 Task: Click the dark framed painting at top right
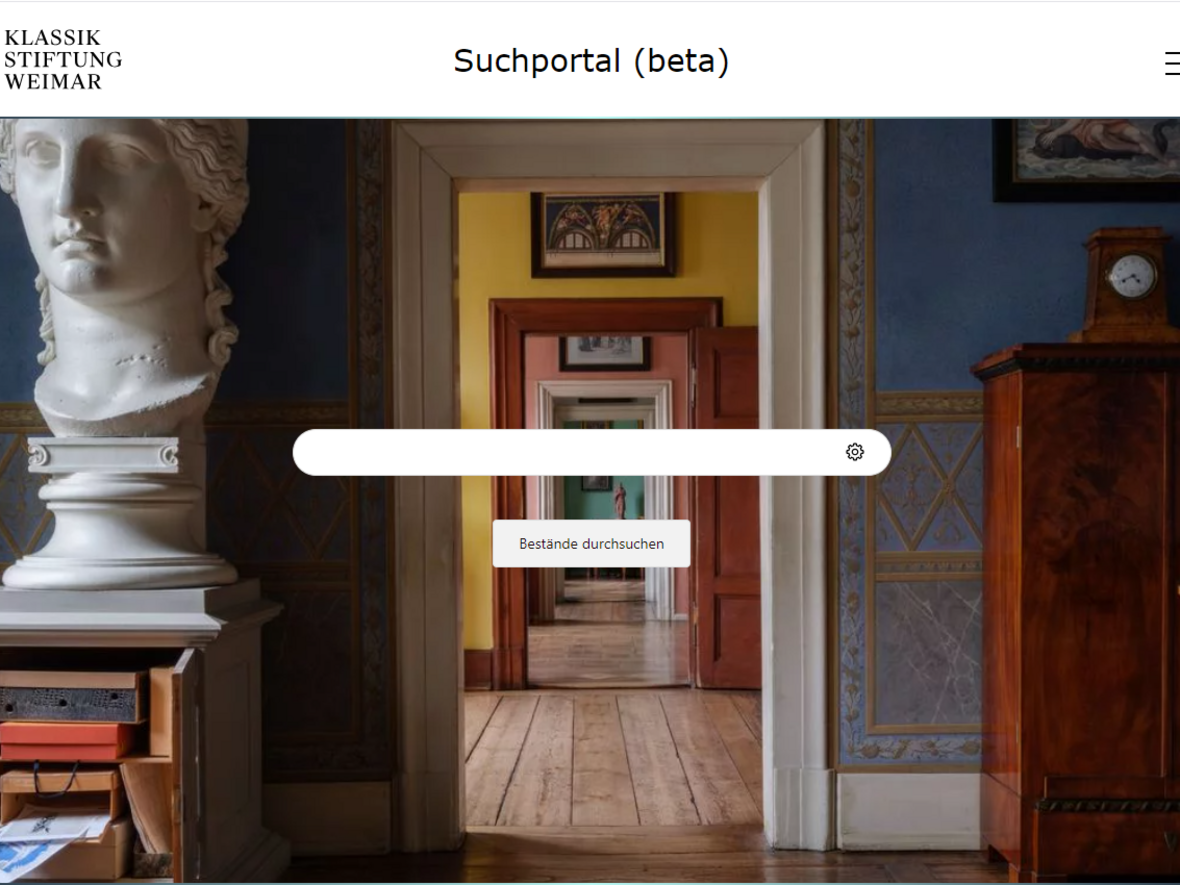click(1087, 160)
